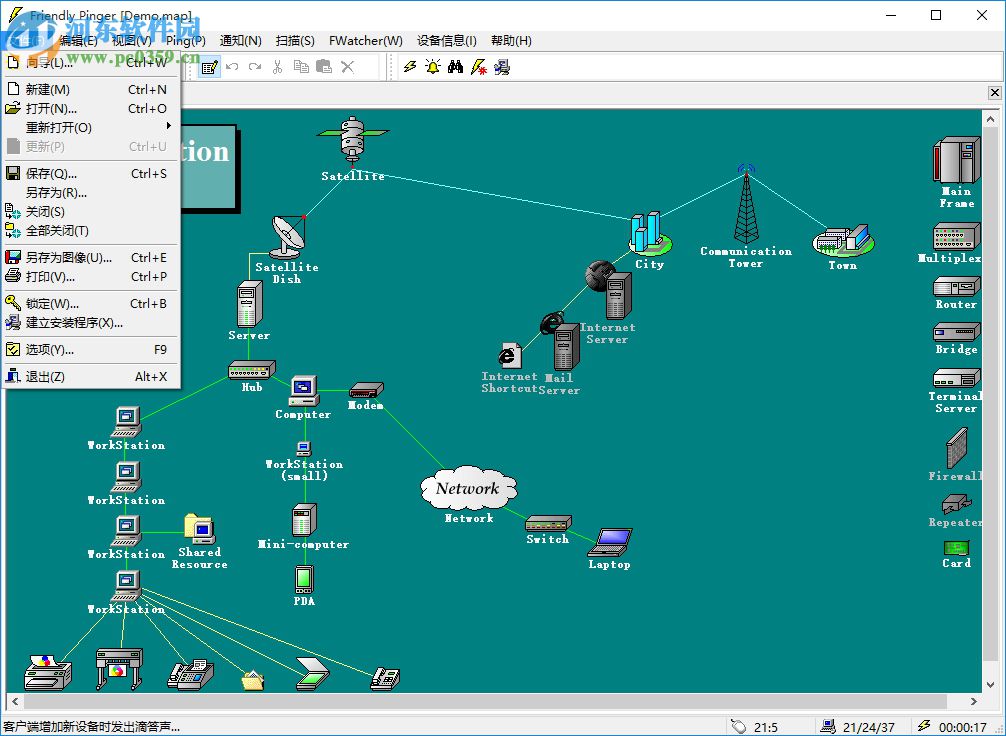This screenshot has height=736, width=1006.
Task: Open the 帮助(H) menu
Action: click(x=511, y=40)
